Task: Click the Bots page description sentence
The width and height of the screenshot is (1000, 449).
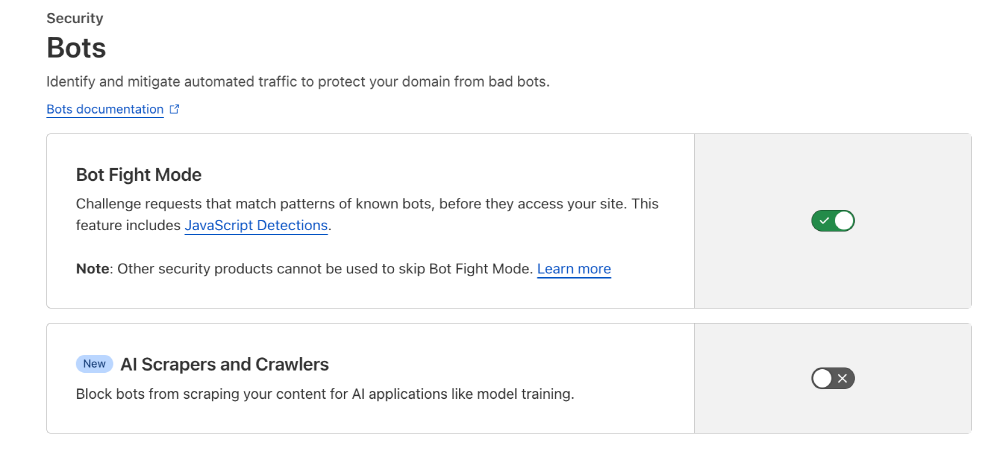Action: coord(298,82)
